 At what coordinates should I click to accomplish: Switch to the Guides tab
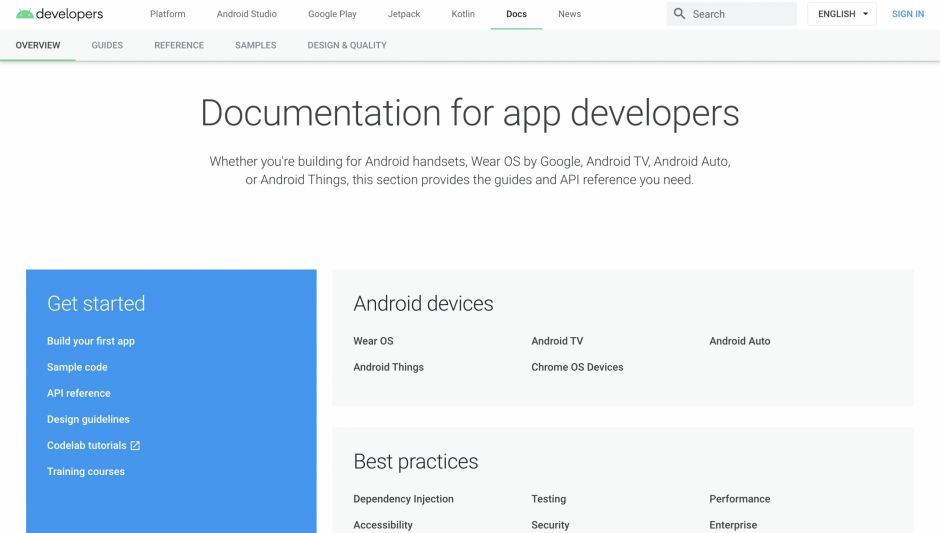tap(107, 45)
